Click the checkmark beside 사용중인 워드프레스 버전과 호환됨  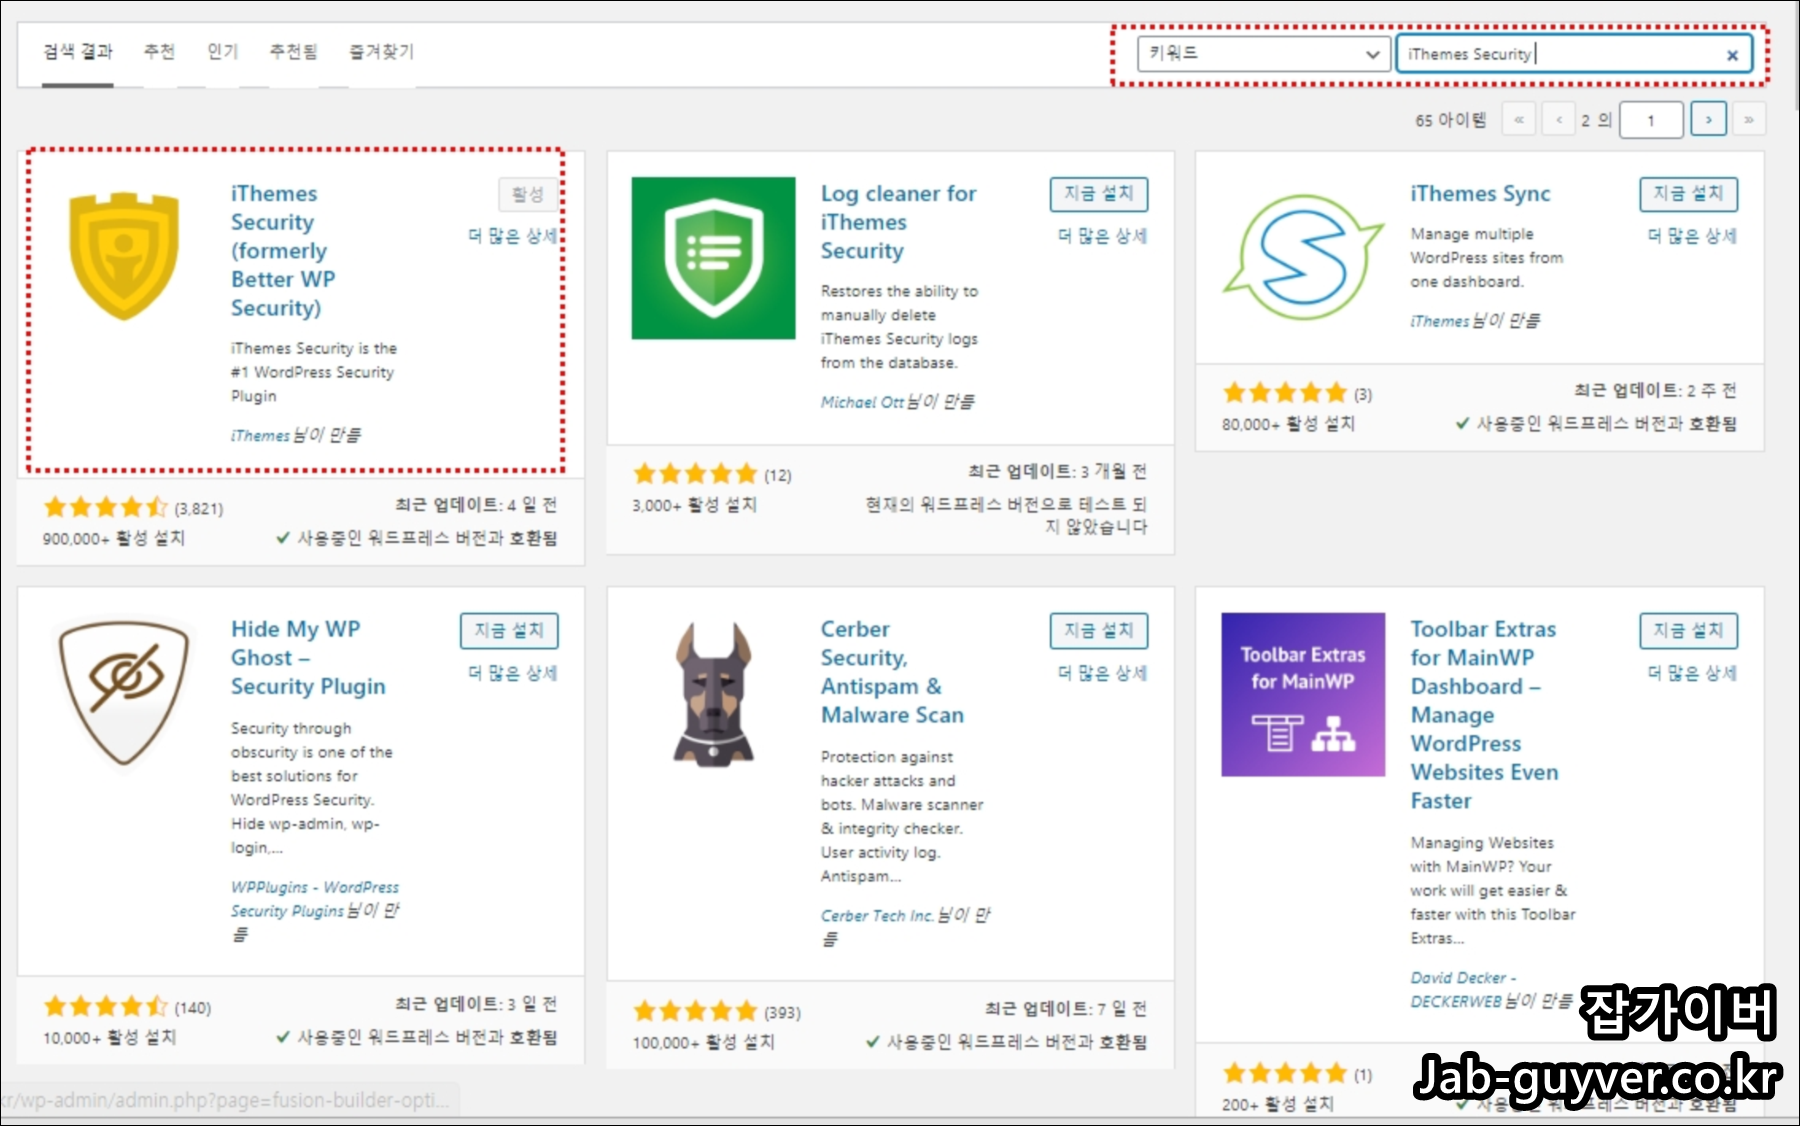click(283, 538)
